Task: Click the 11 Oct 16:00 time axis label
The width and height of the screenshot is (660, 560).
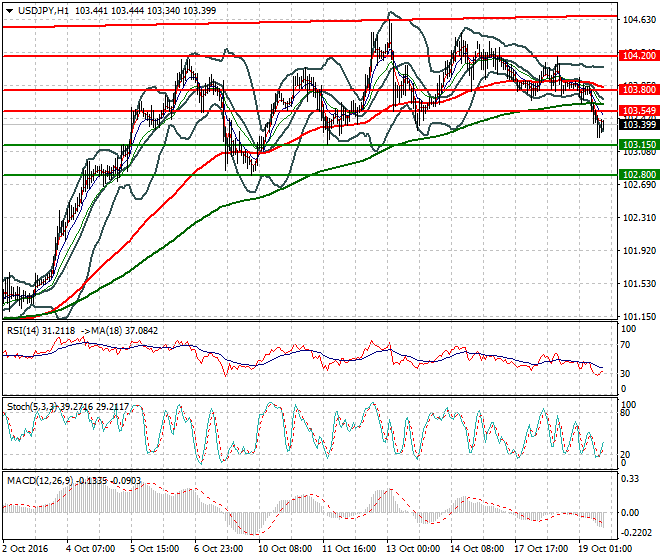Action: pos(349,549)
